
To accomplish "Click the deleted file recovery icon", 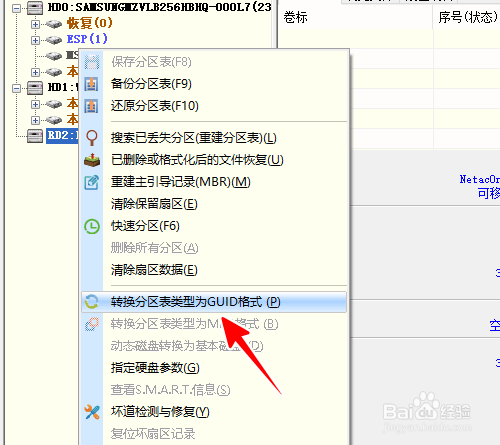I will 92,160.
